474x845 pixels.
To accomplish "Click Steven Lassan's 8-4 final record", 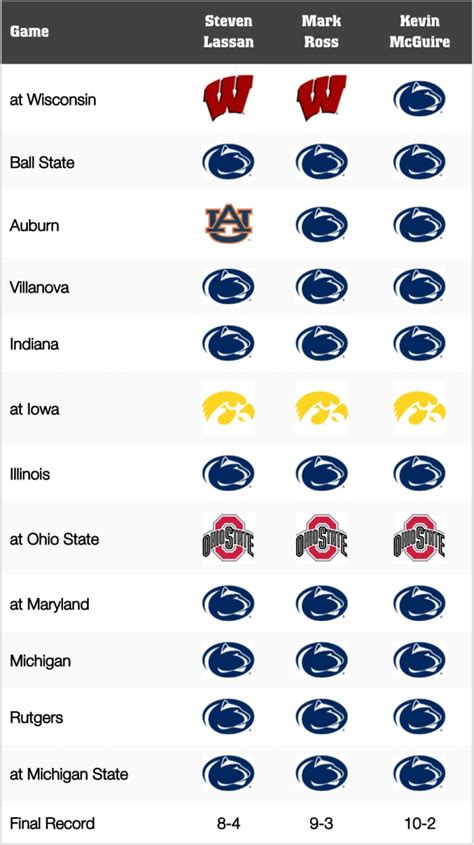I will [228, 823].
